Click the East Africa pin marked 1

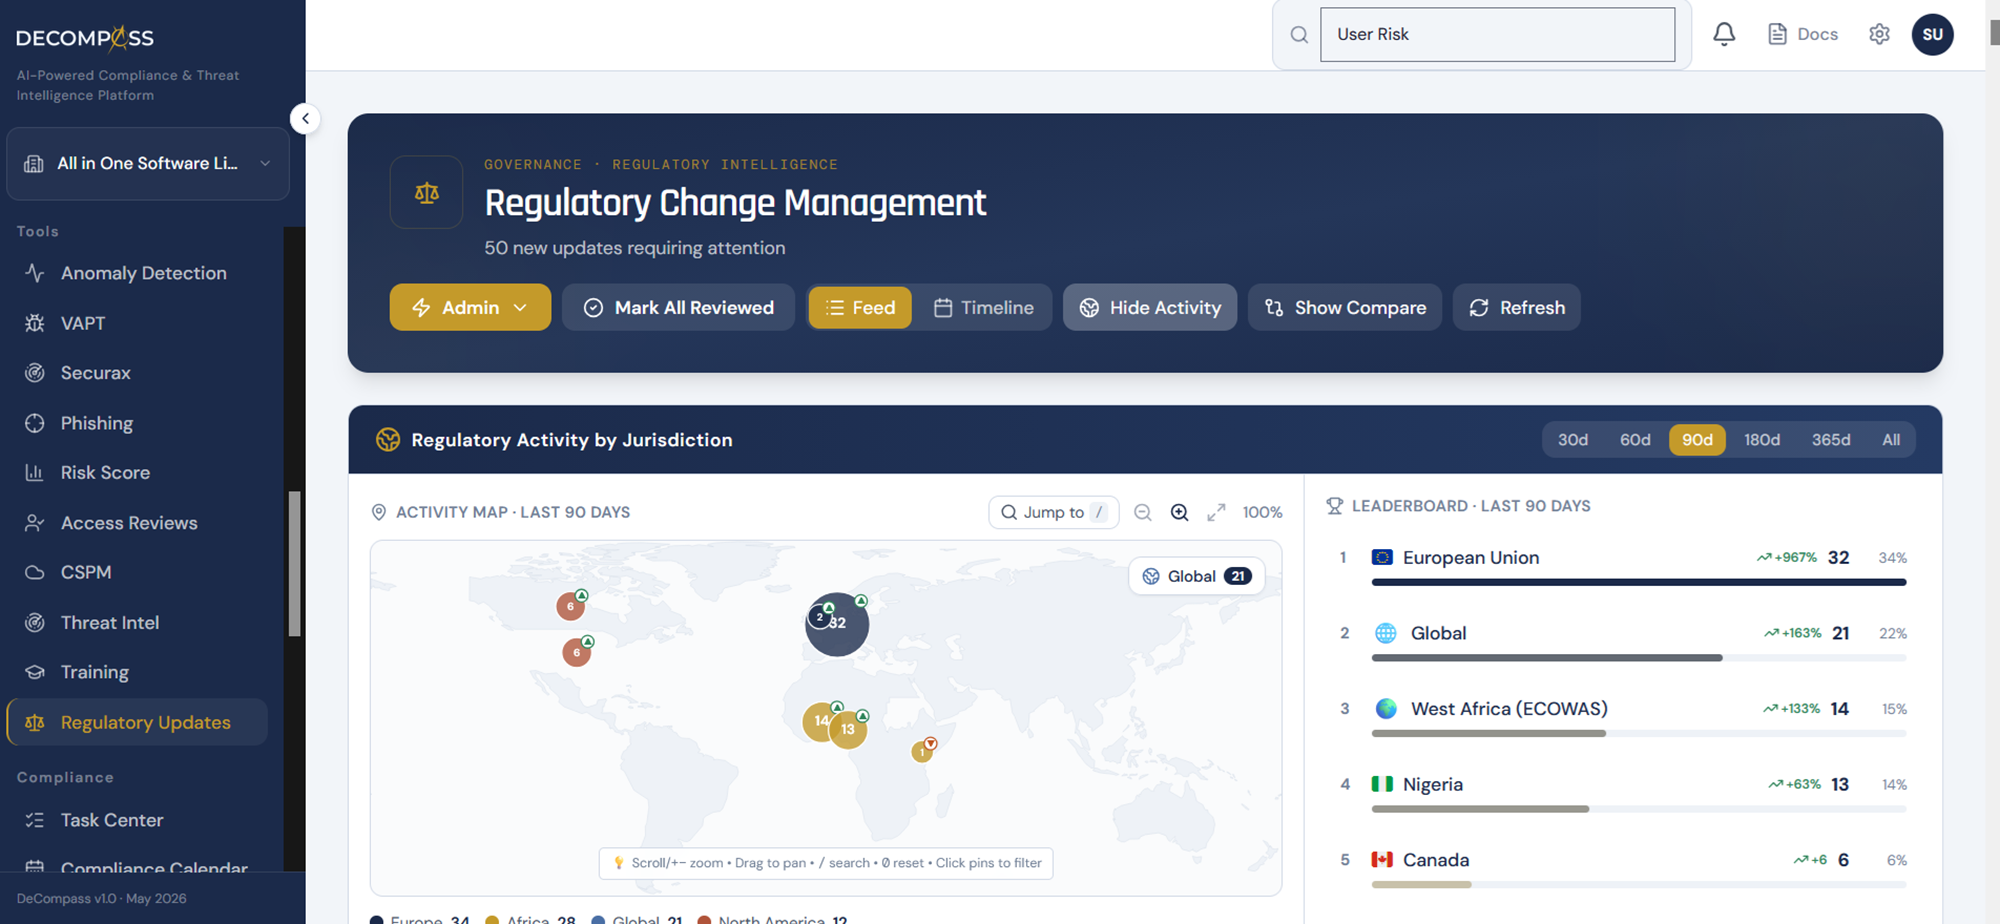[x=922, y=751]
